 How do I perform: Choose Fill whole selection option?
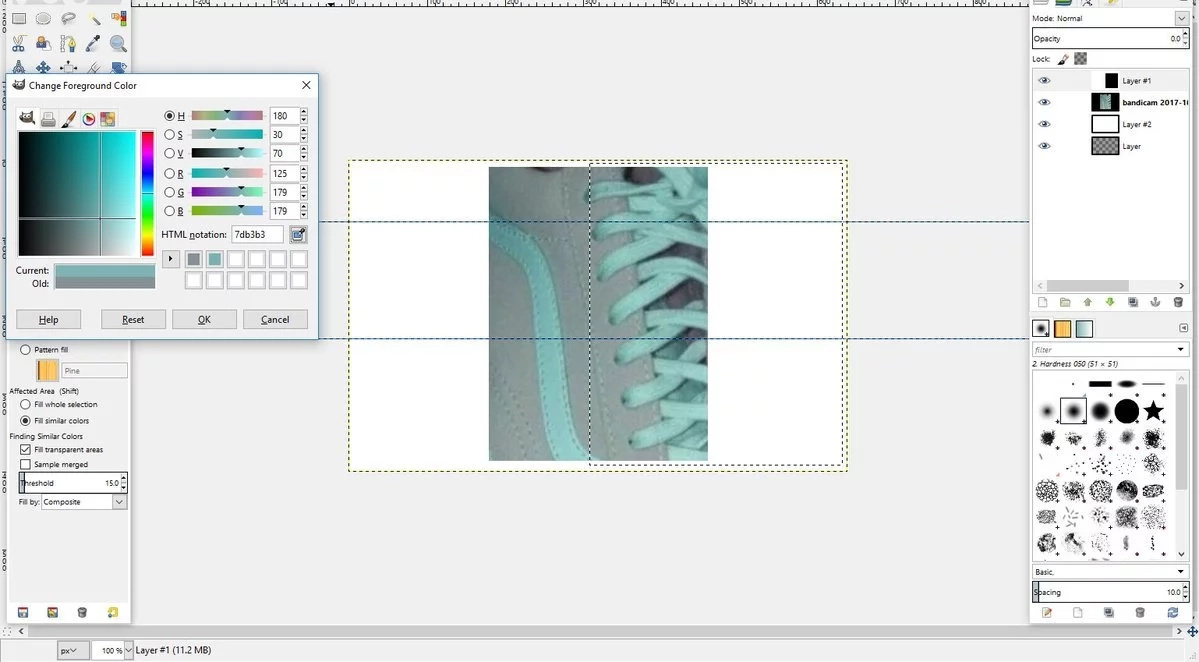point(25,404)
